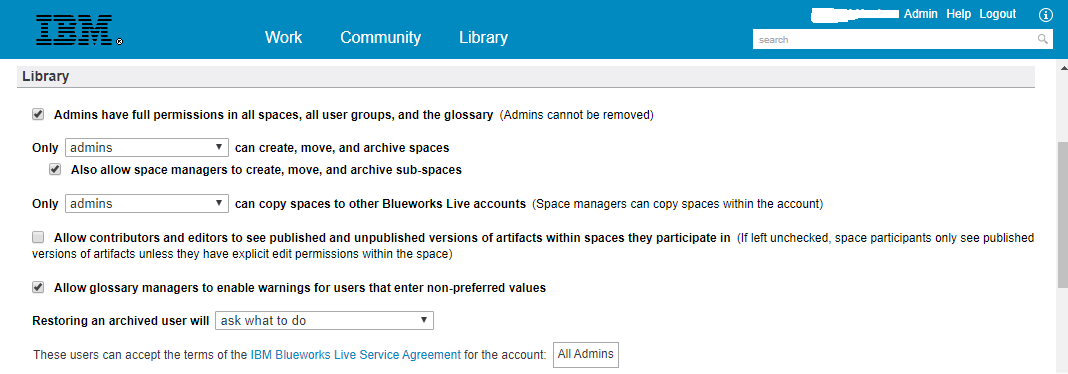1068x374 pixels.
Task: Focus the search input field
Action: (894, 40)
